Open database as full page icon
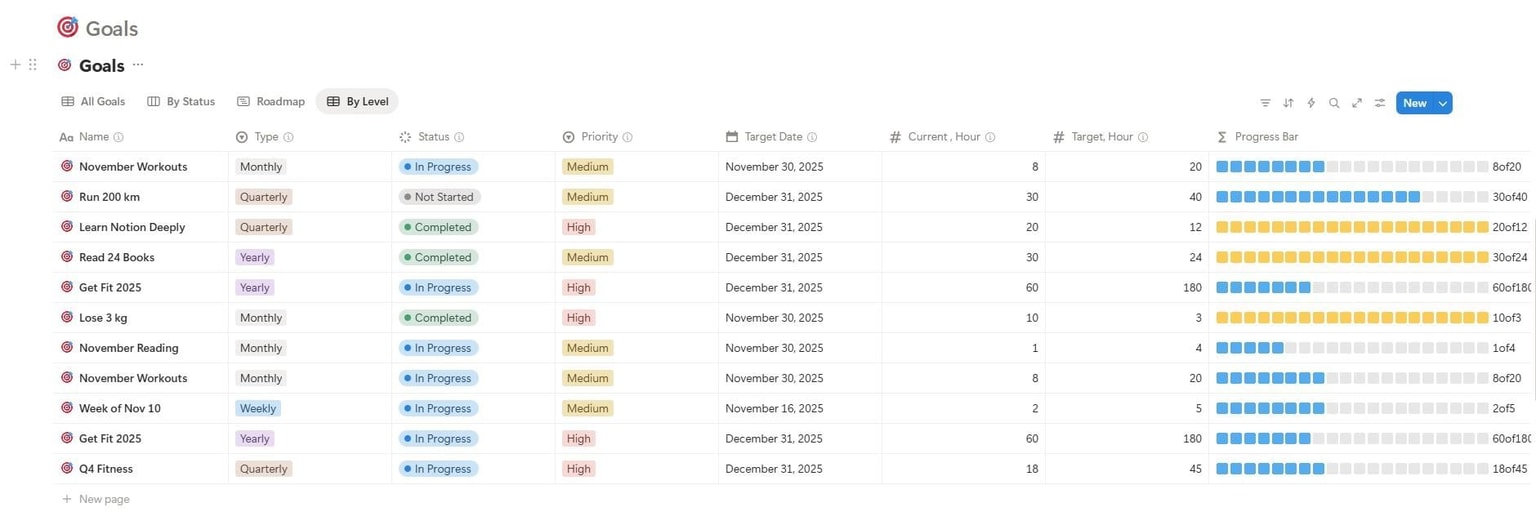This screenshot has height=525, width=1536. point(1357,103)
